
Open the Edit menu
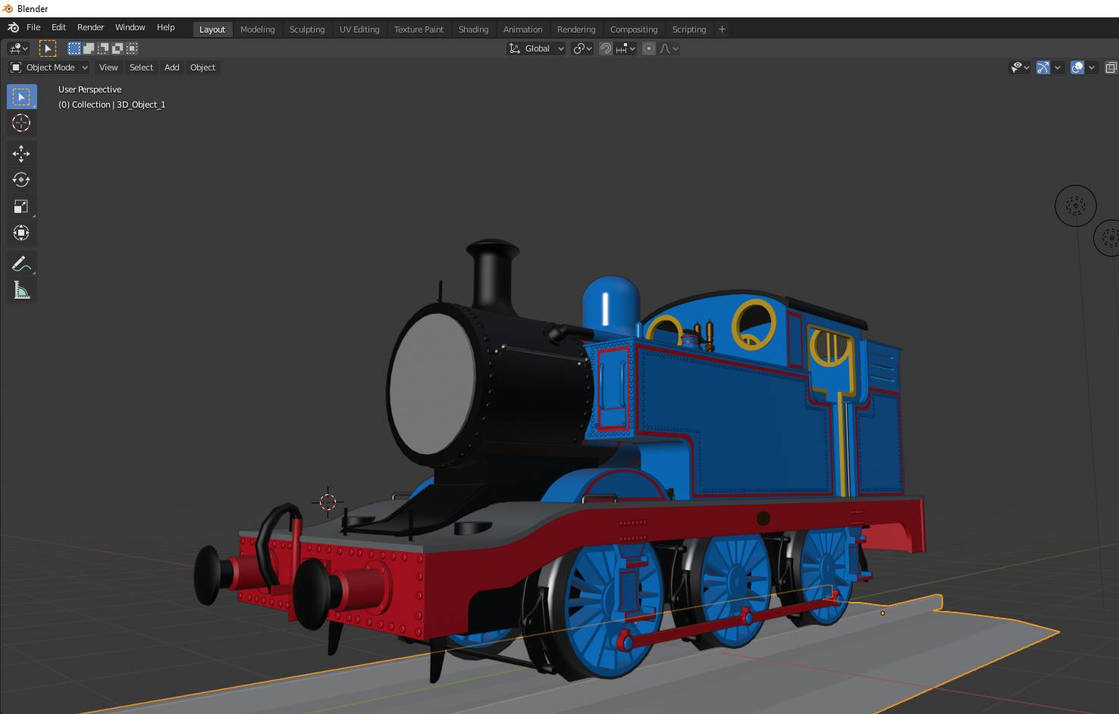click(x=59, y=27)
